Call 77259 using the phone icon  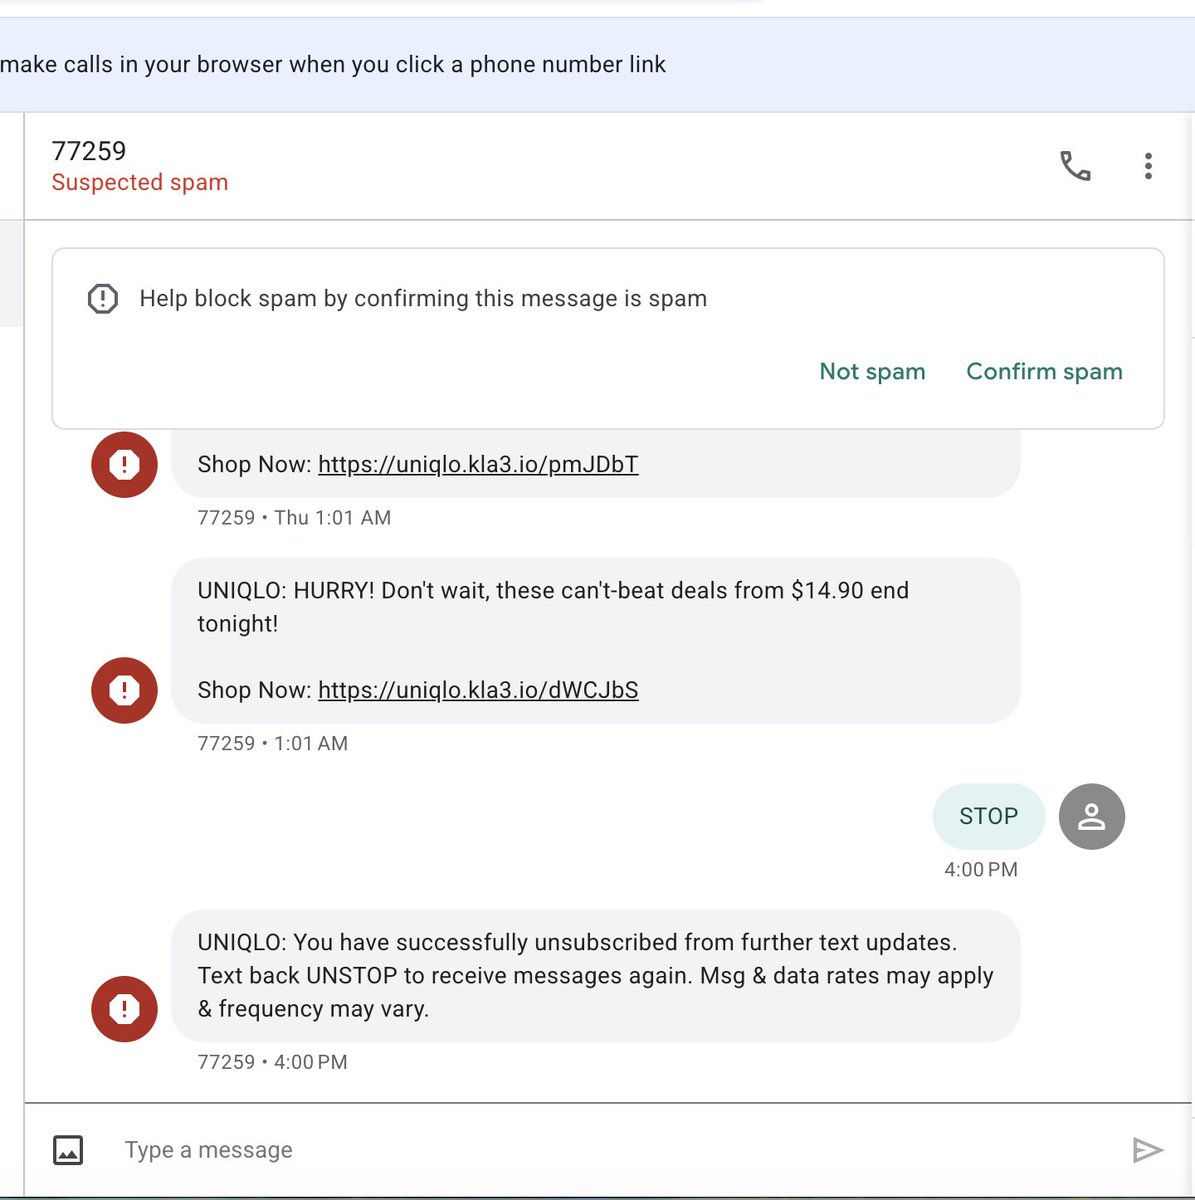coord(1075,166)
